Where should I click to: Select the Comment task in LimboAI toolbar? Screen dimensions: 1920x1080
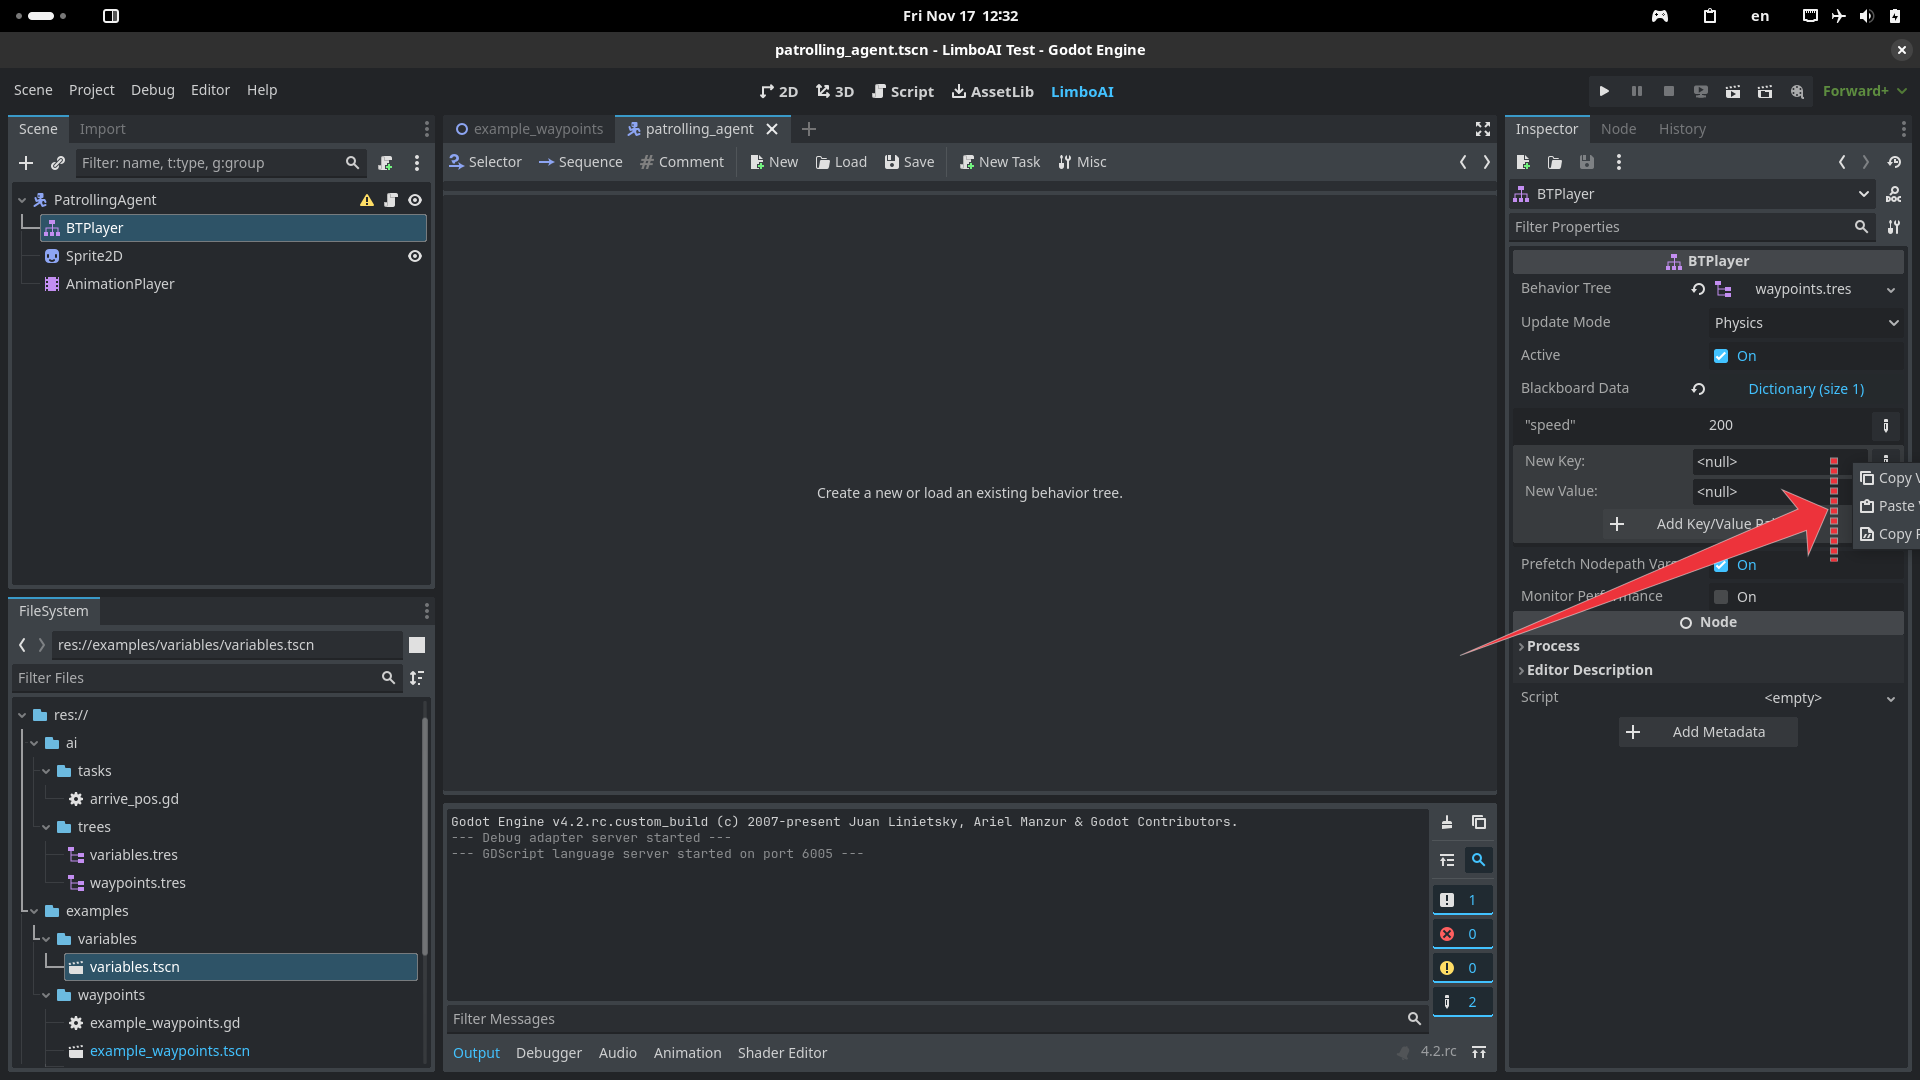coord(681,161)
